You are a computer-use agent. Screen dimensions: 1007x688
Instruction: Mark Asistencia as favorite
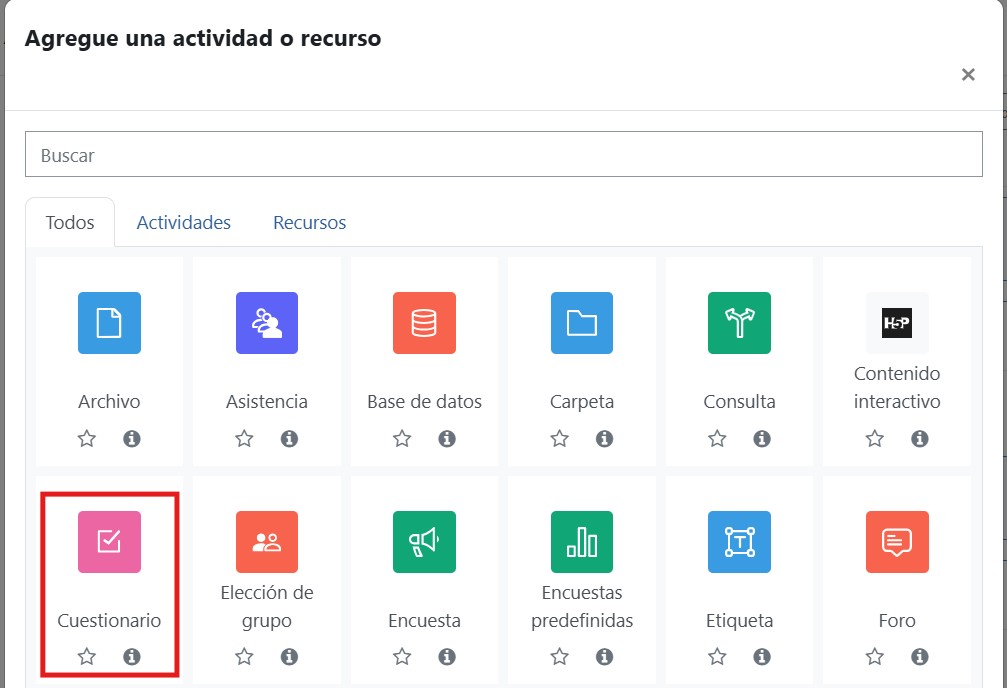coord(244,439)
